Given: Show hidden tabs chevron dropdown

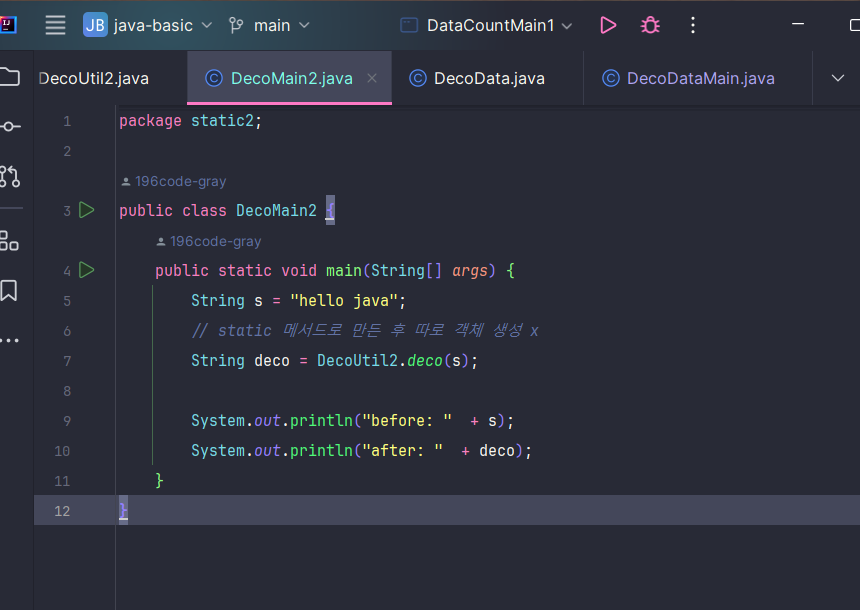Looking at the screenshot, I should pos(838,78).
